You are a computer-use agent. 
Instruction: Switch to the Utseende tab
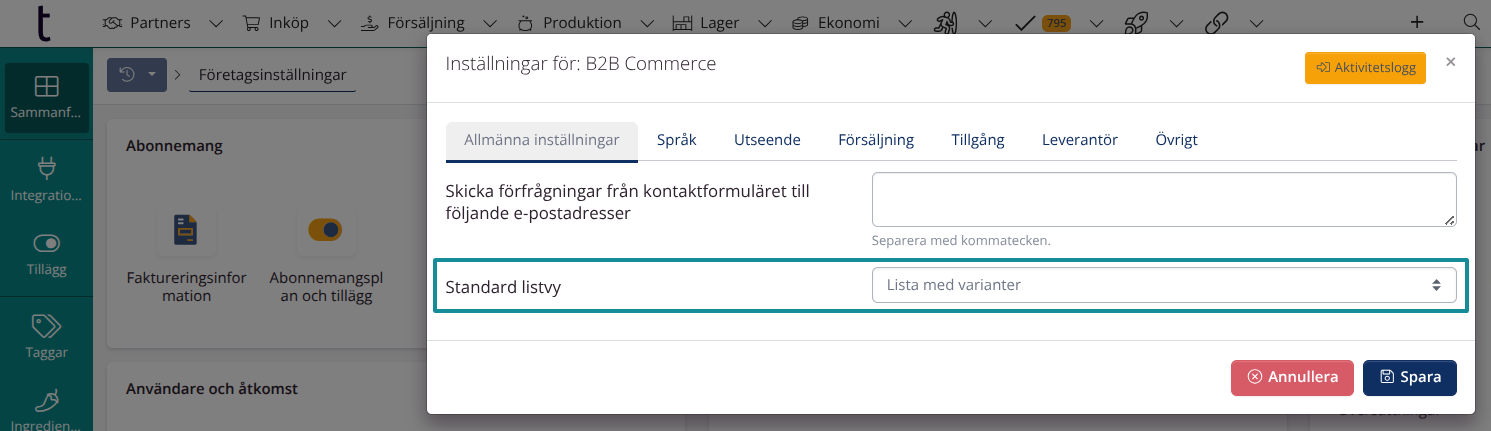(767, 140)
